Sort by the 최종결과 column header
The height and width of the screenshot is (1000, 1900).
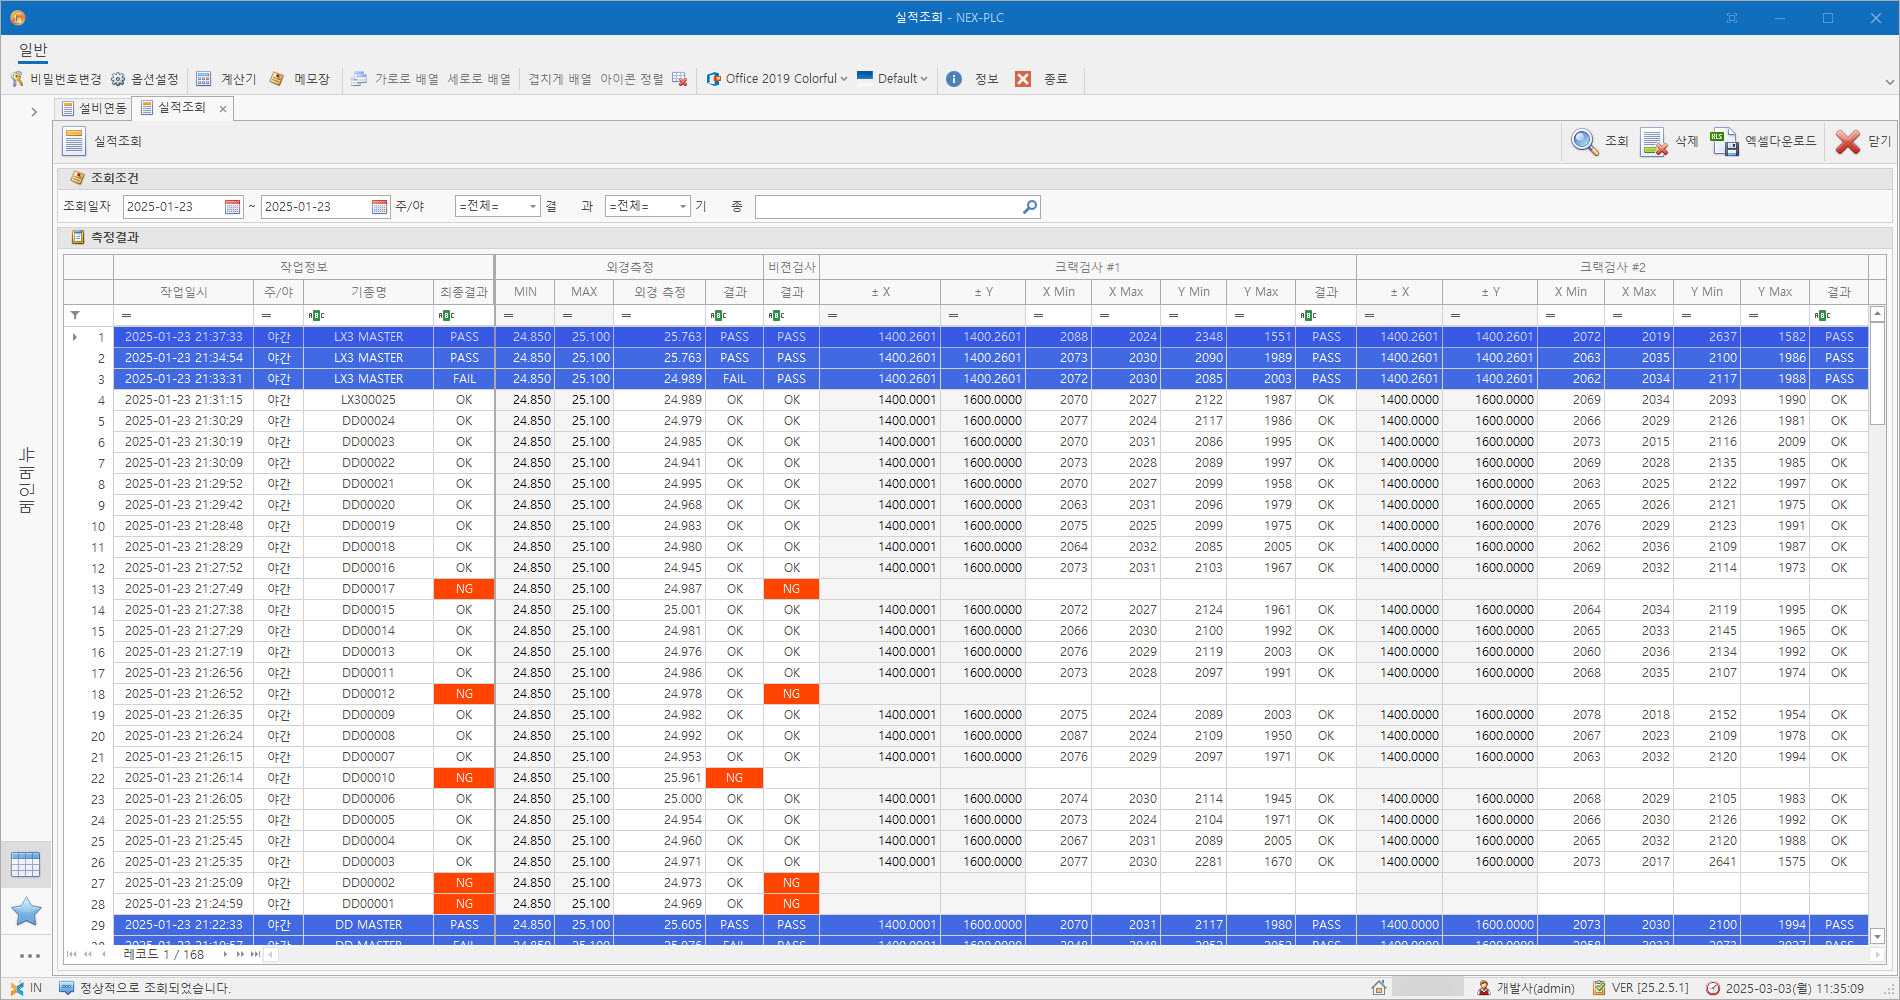pyautogui.click(x=464, y=292)
